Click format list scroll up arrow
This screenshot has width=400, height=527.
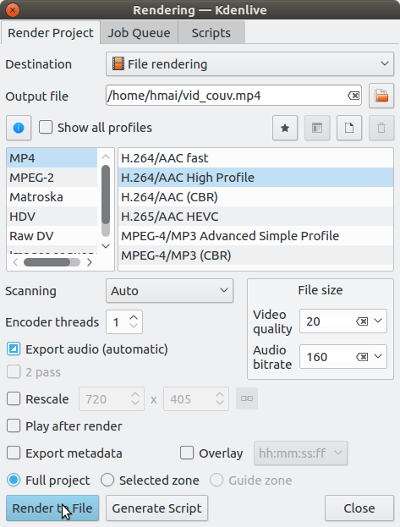point(106,157)
